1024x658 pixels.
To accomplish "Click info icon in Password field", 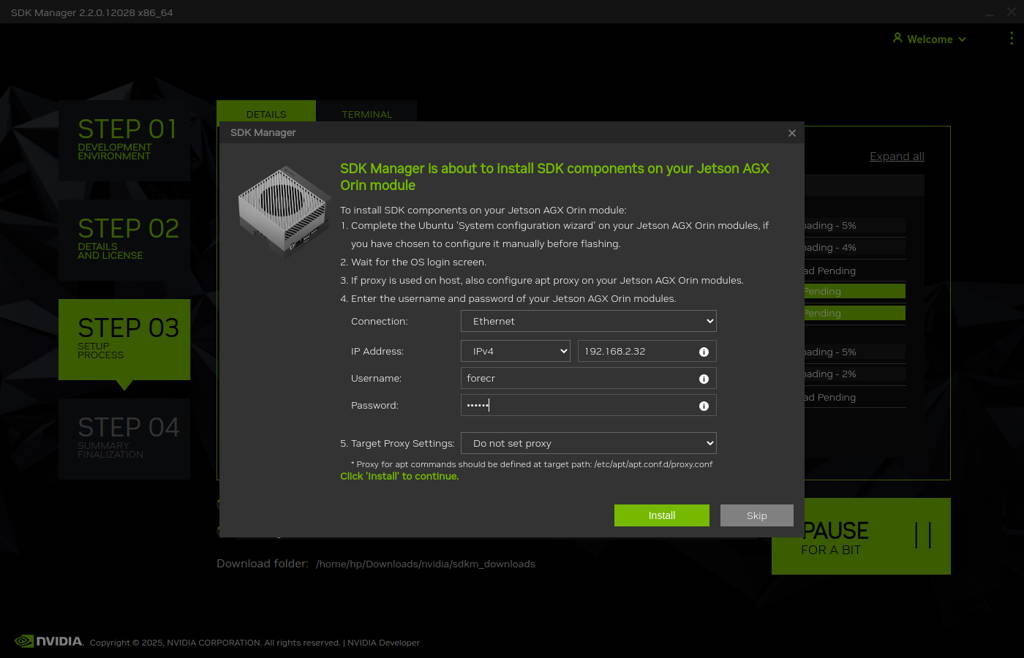I will (x=704, y=406).
